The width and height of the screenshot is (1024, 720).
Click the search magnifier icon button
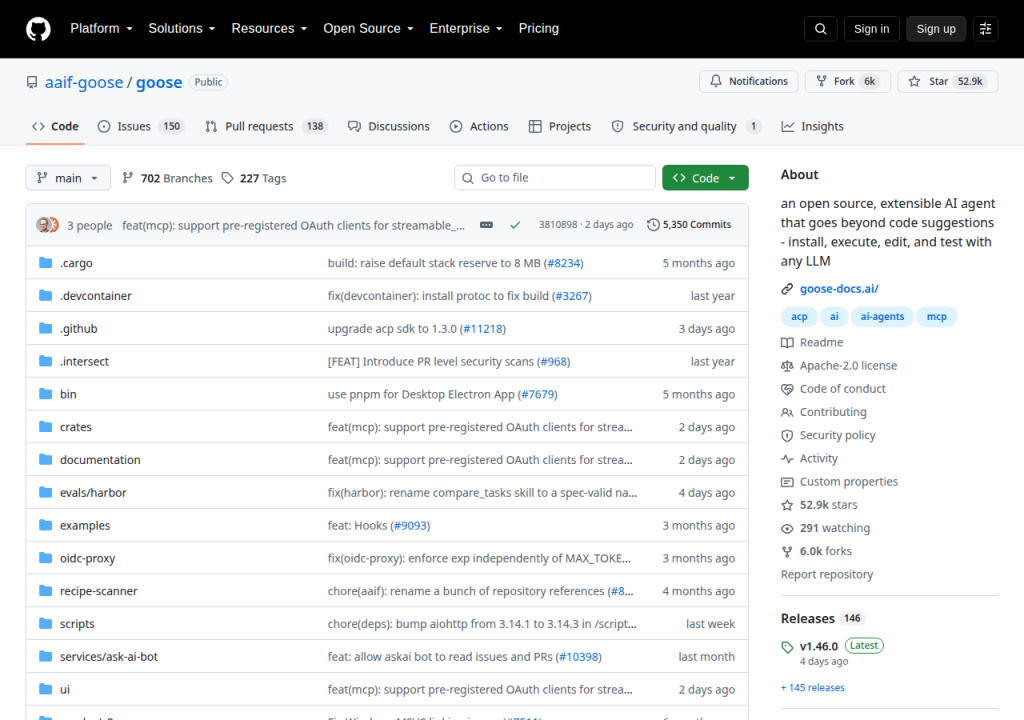[821, 29]
